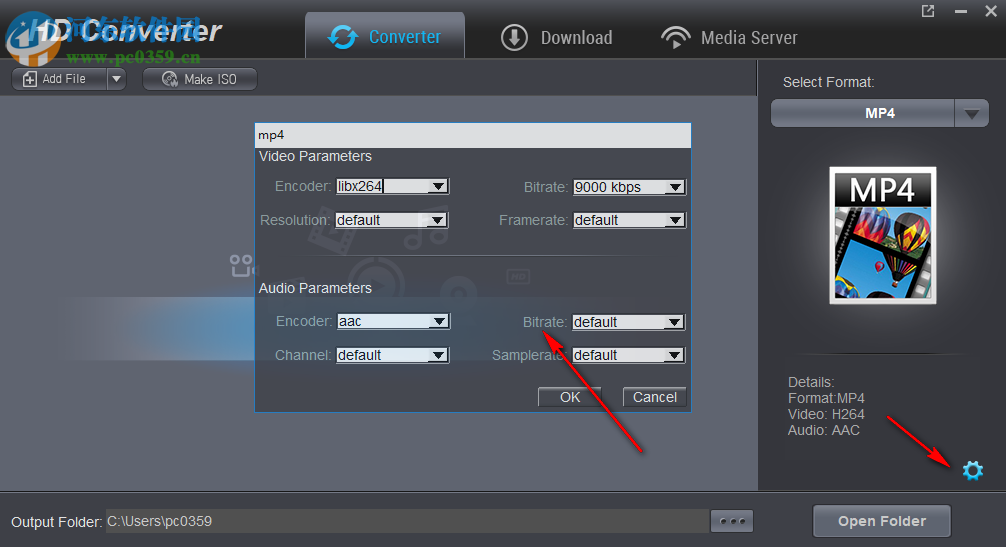Click the Open Folder button
This screenshot has width=1006, height=547.
(x=882, y=521)
